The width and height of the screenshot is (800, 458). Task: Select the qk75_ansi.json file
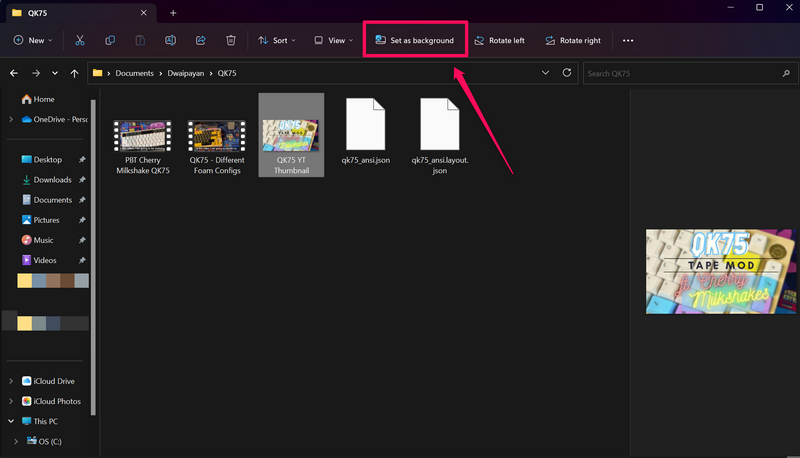click(x=365, y=135)
